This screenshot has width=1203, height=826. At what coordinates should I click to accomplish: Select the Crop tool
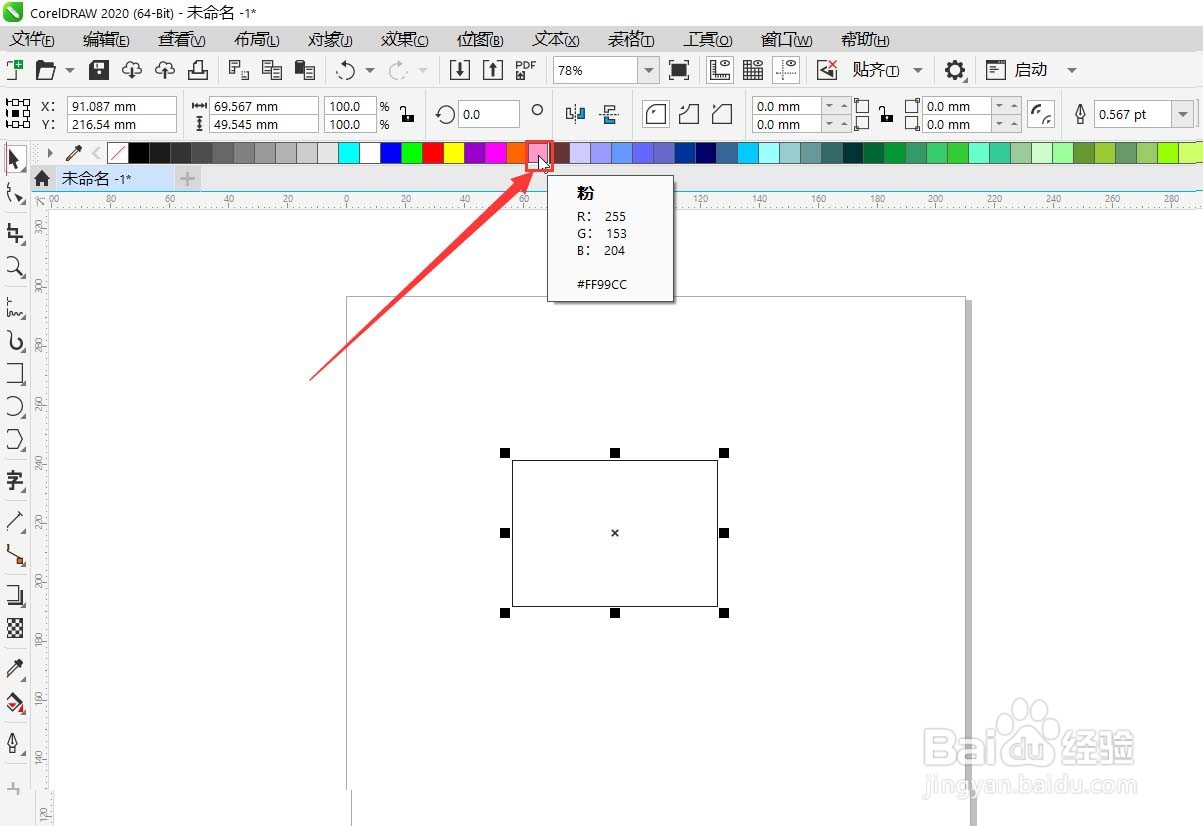(x=14, y=233)
